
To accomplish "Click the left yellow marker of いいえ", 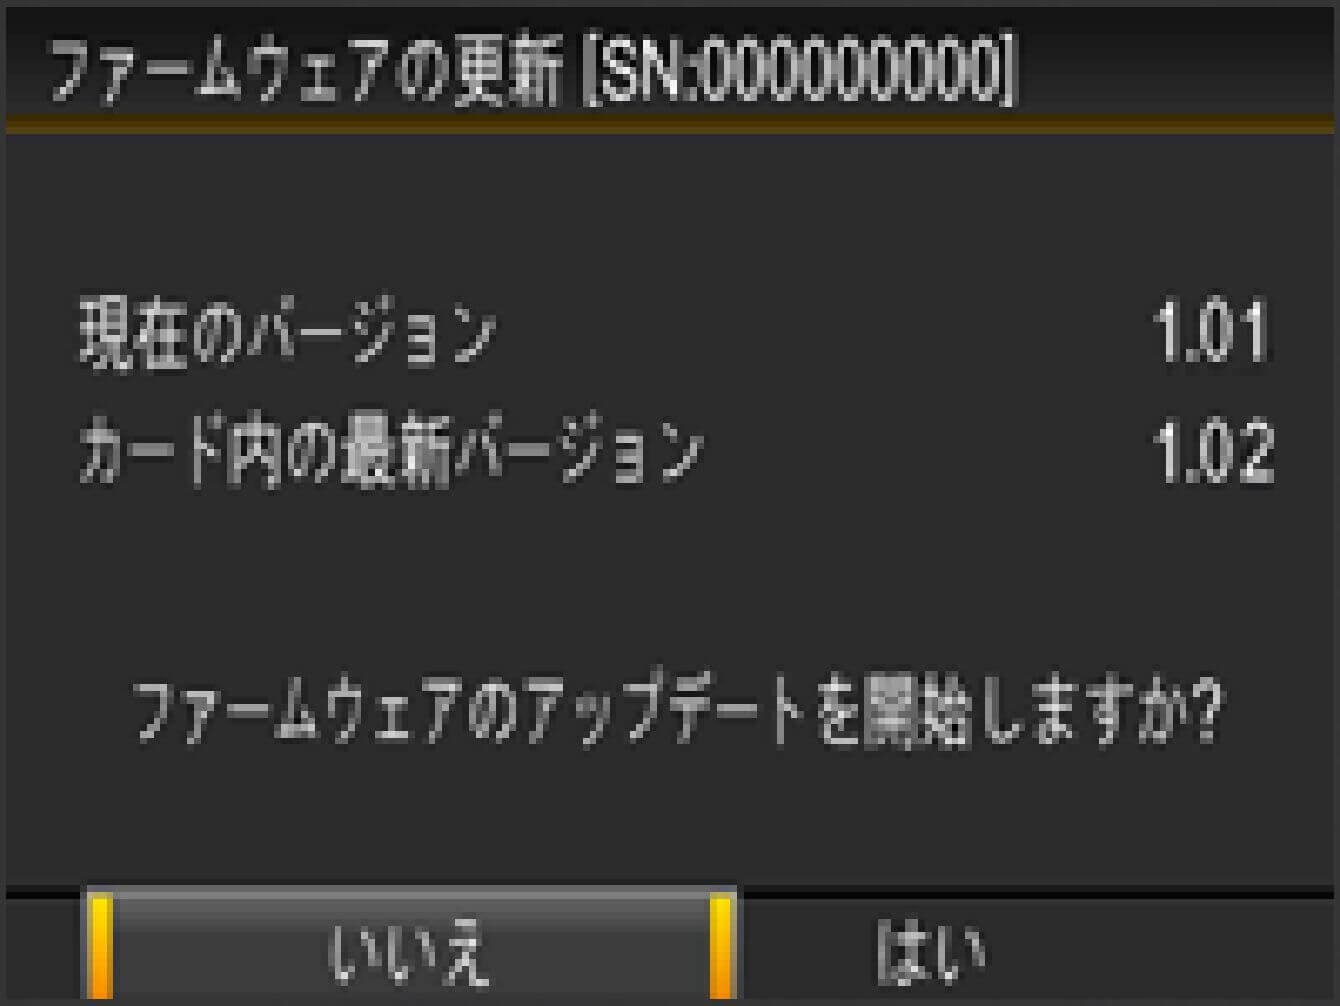I will pos(99,947).
